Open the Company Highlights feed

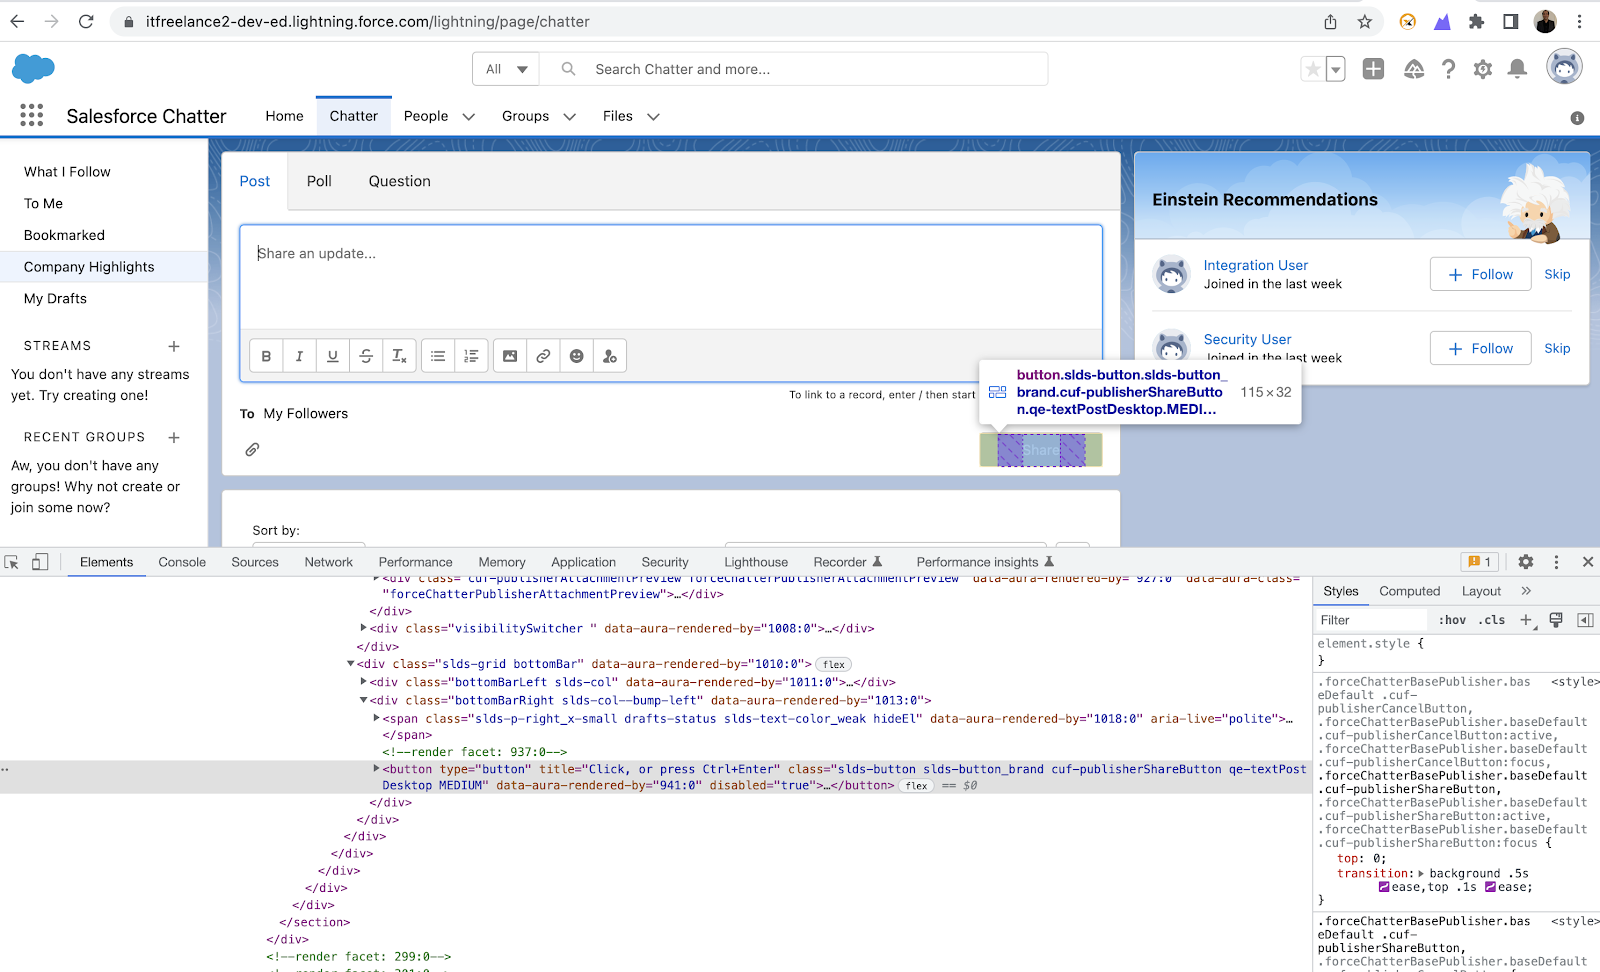tap(104, 267)
